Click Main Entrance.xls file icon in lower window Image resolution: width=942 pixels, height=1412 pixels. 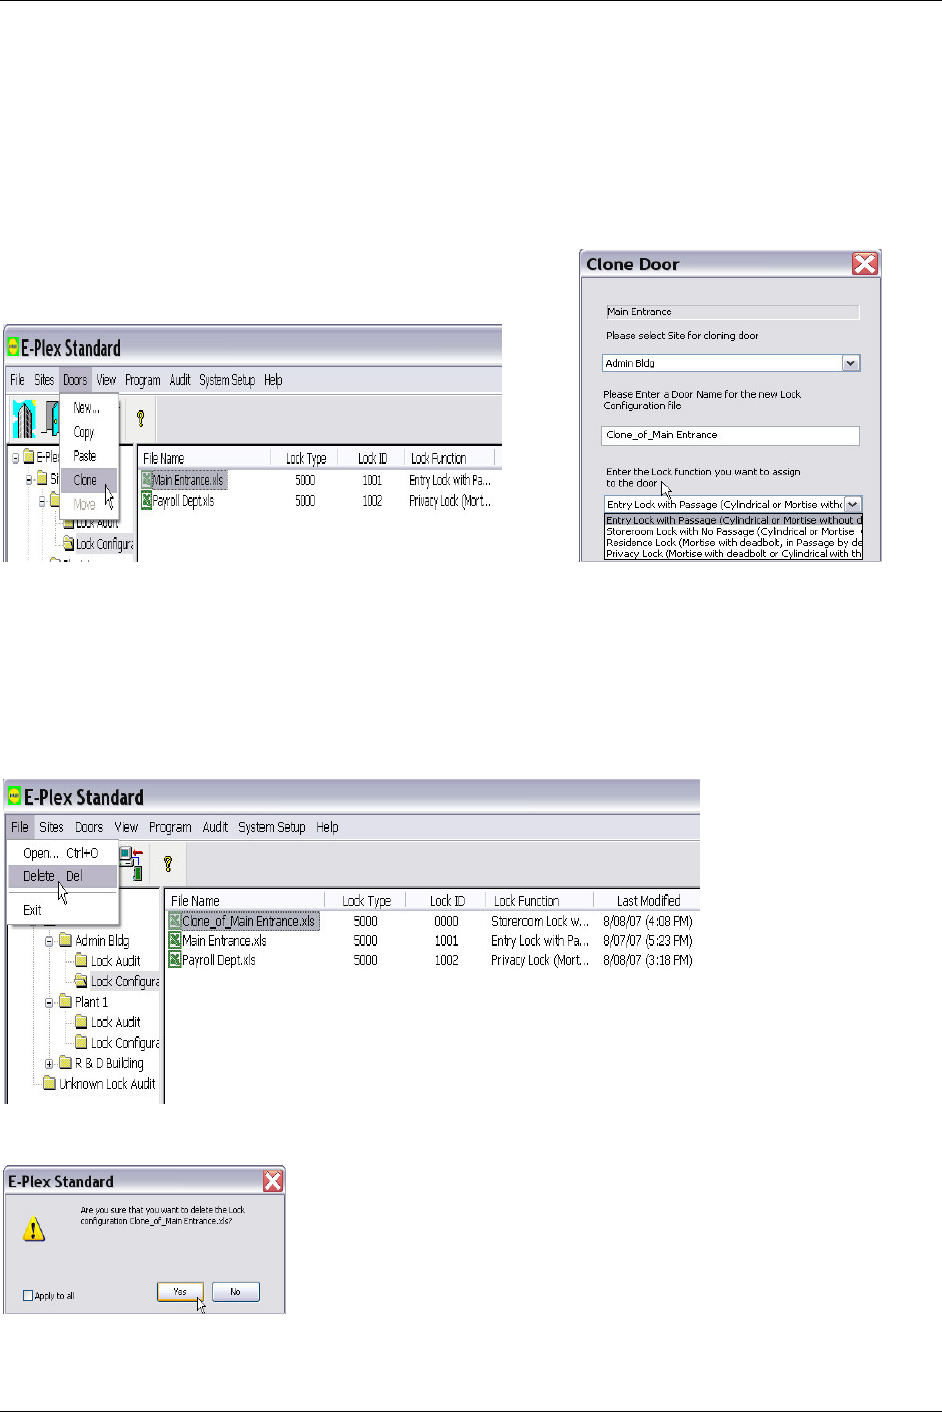pyautogui.click(x=175, y=941)
